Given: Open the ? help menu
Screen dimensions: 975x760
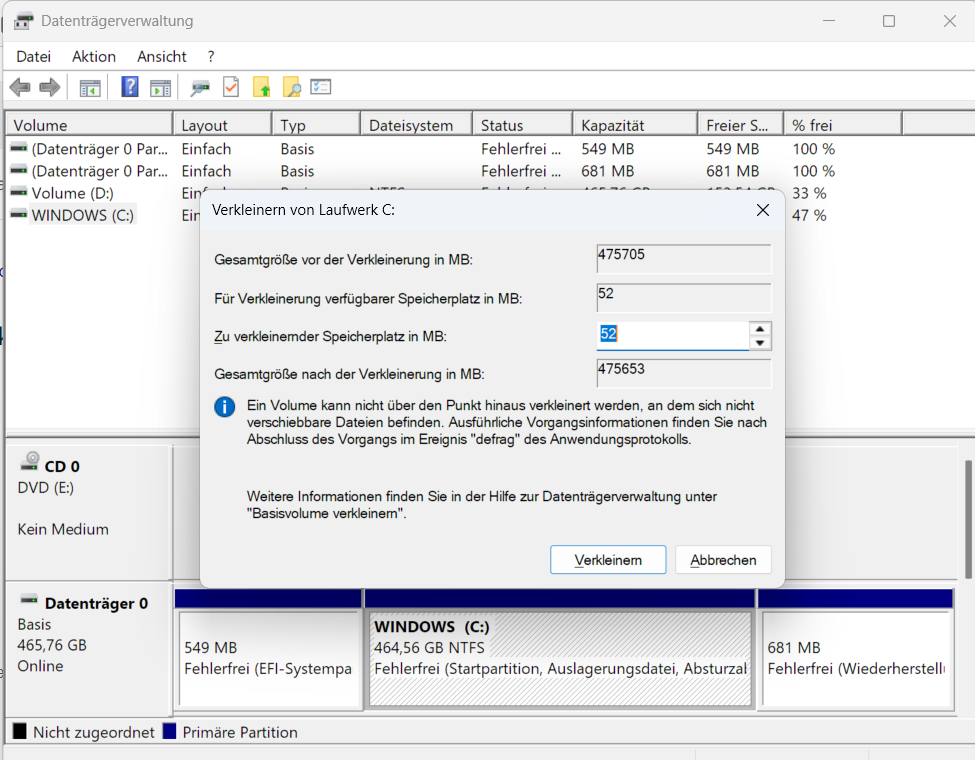Looking at the screenshot, I should pos(211,57).
